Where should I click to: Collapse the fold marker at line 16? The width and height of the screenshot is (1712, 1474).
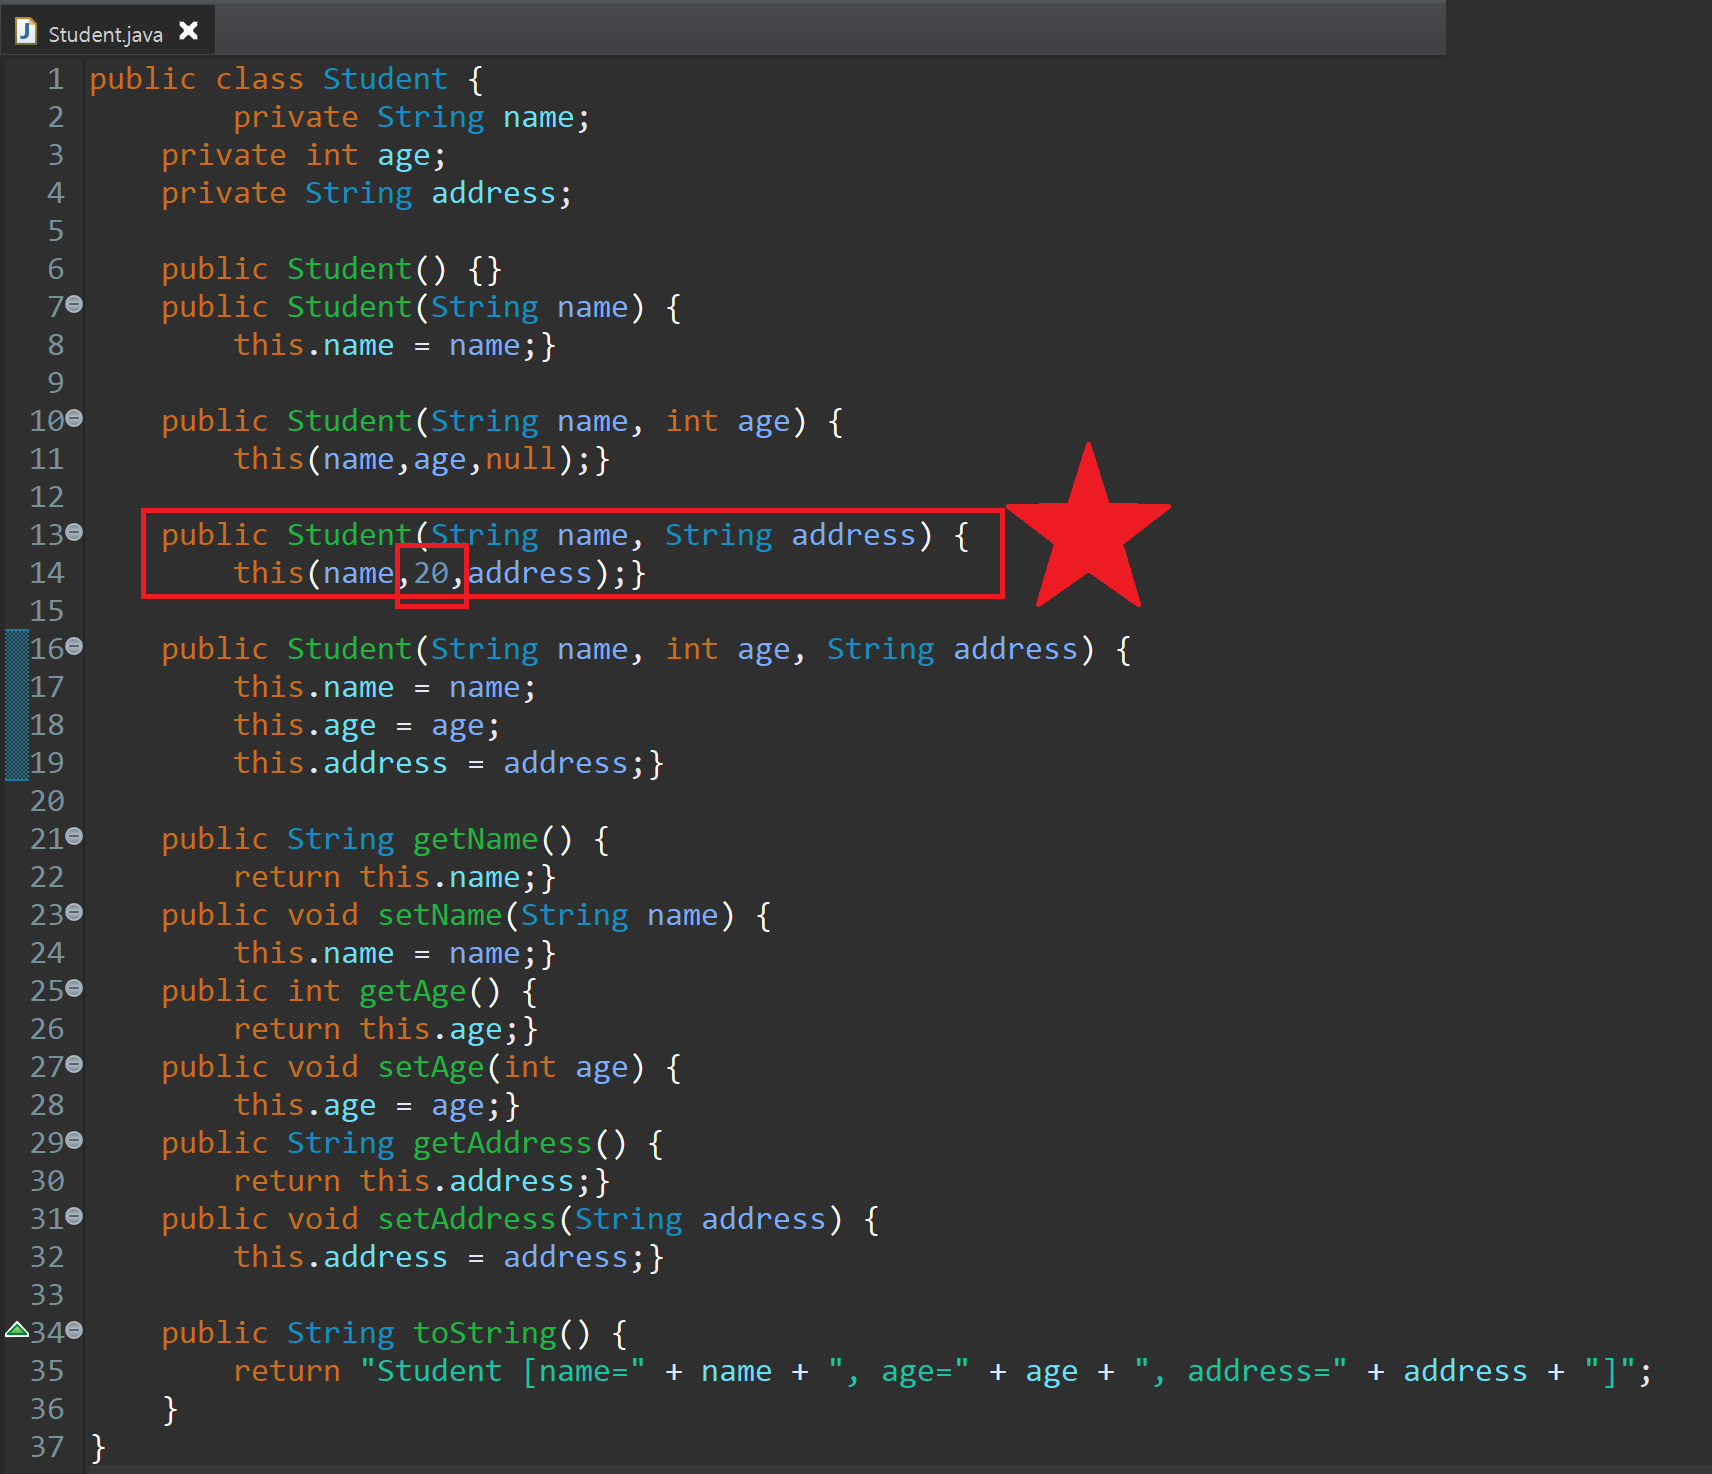[x=74, y=646]
